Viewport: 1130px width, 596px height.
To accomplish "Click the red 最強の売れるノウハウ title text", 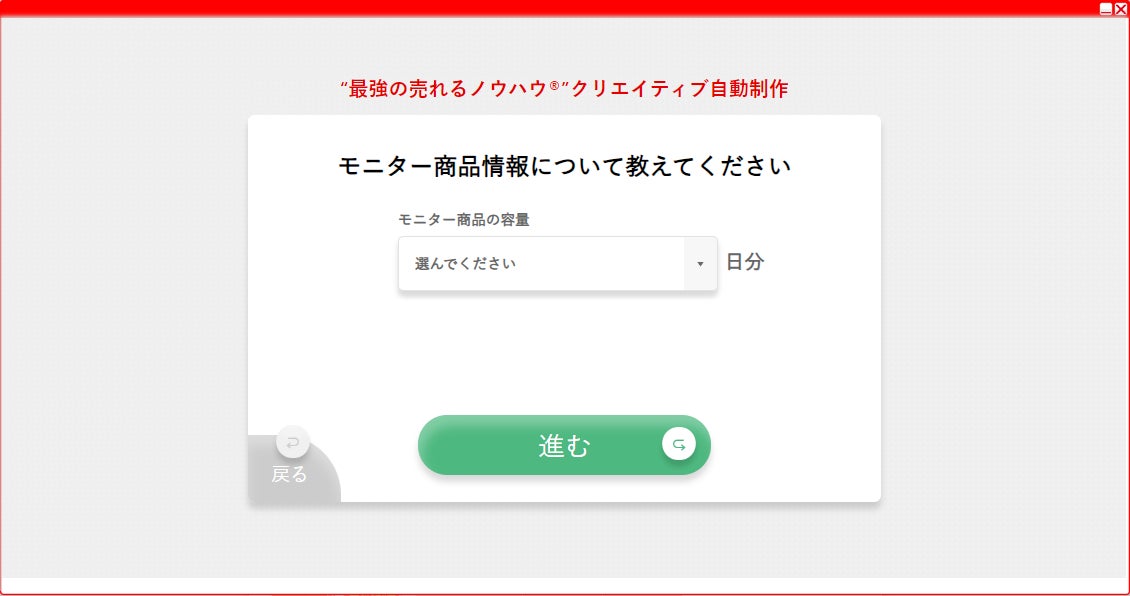I will pyautogui.click(x=448, y=89).
